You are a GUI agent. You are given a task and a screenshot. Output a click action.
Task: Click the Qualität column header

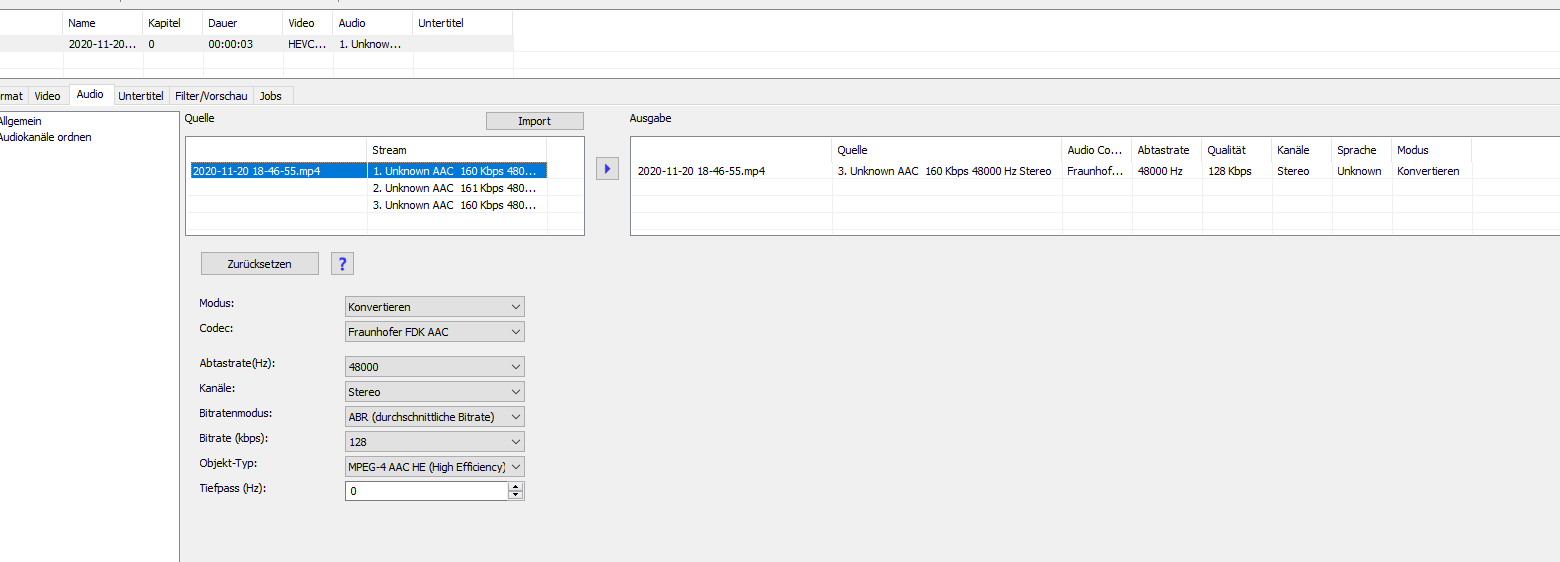(1237, 150)
